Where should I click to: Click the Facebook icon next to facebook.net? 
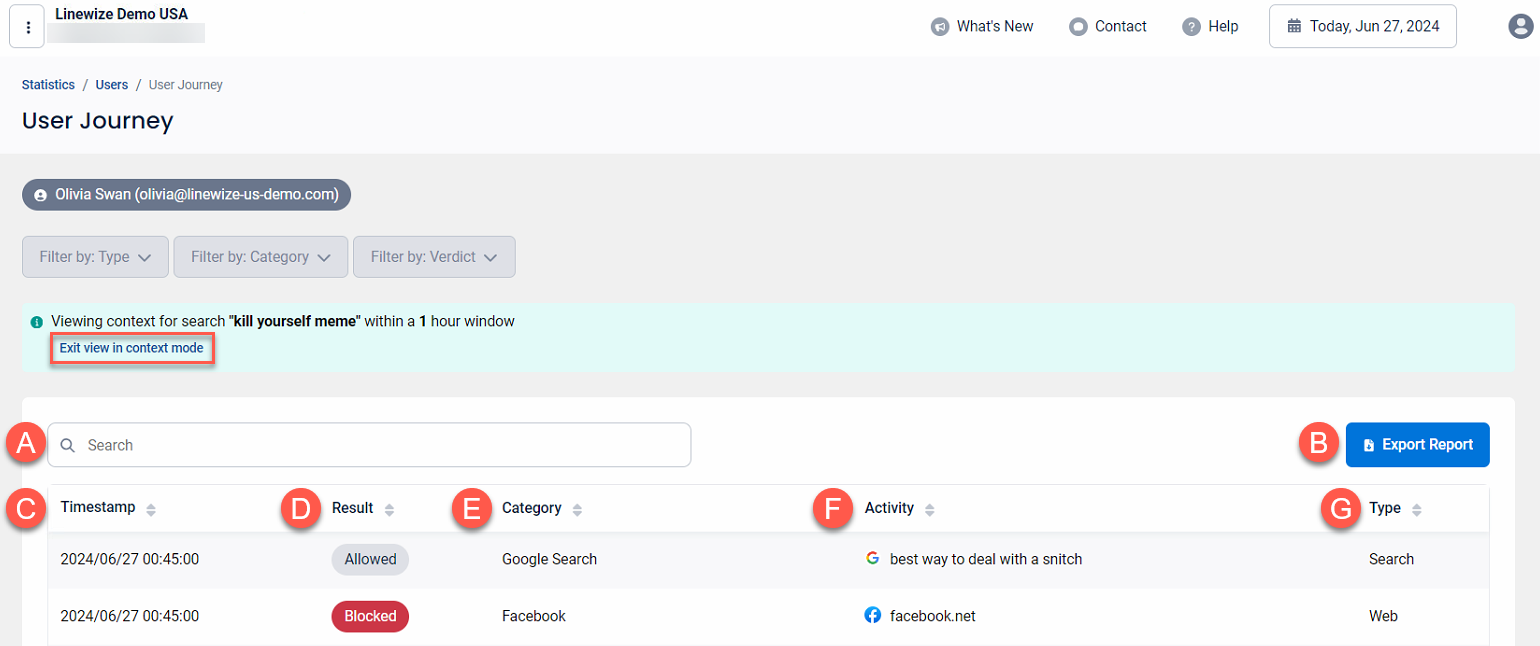(x=871, y=615)
